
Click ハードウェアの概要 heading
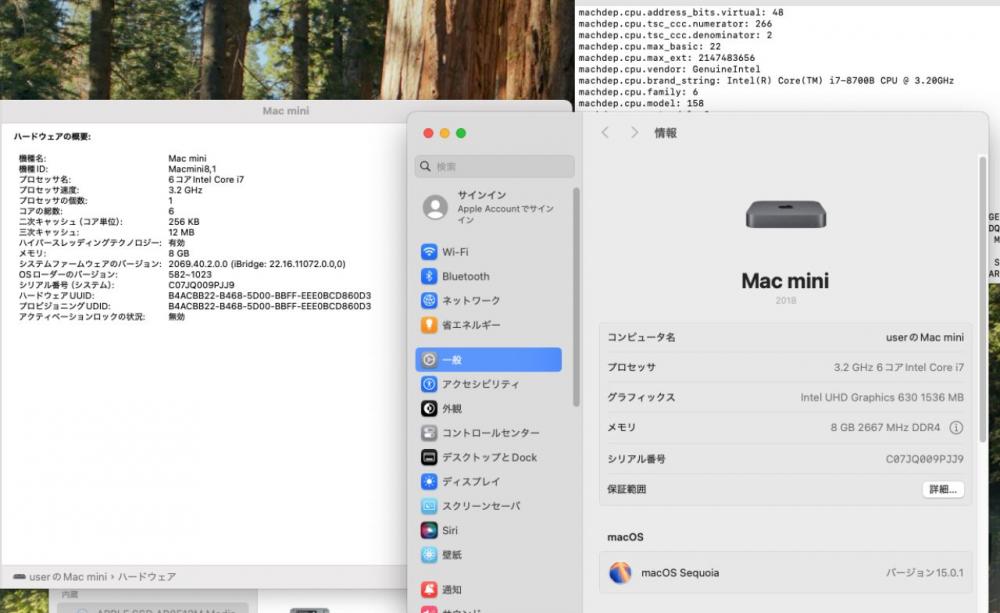pos(52,137)
